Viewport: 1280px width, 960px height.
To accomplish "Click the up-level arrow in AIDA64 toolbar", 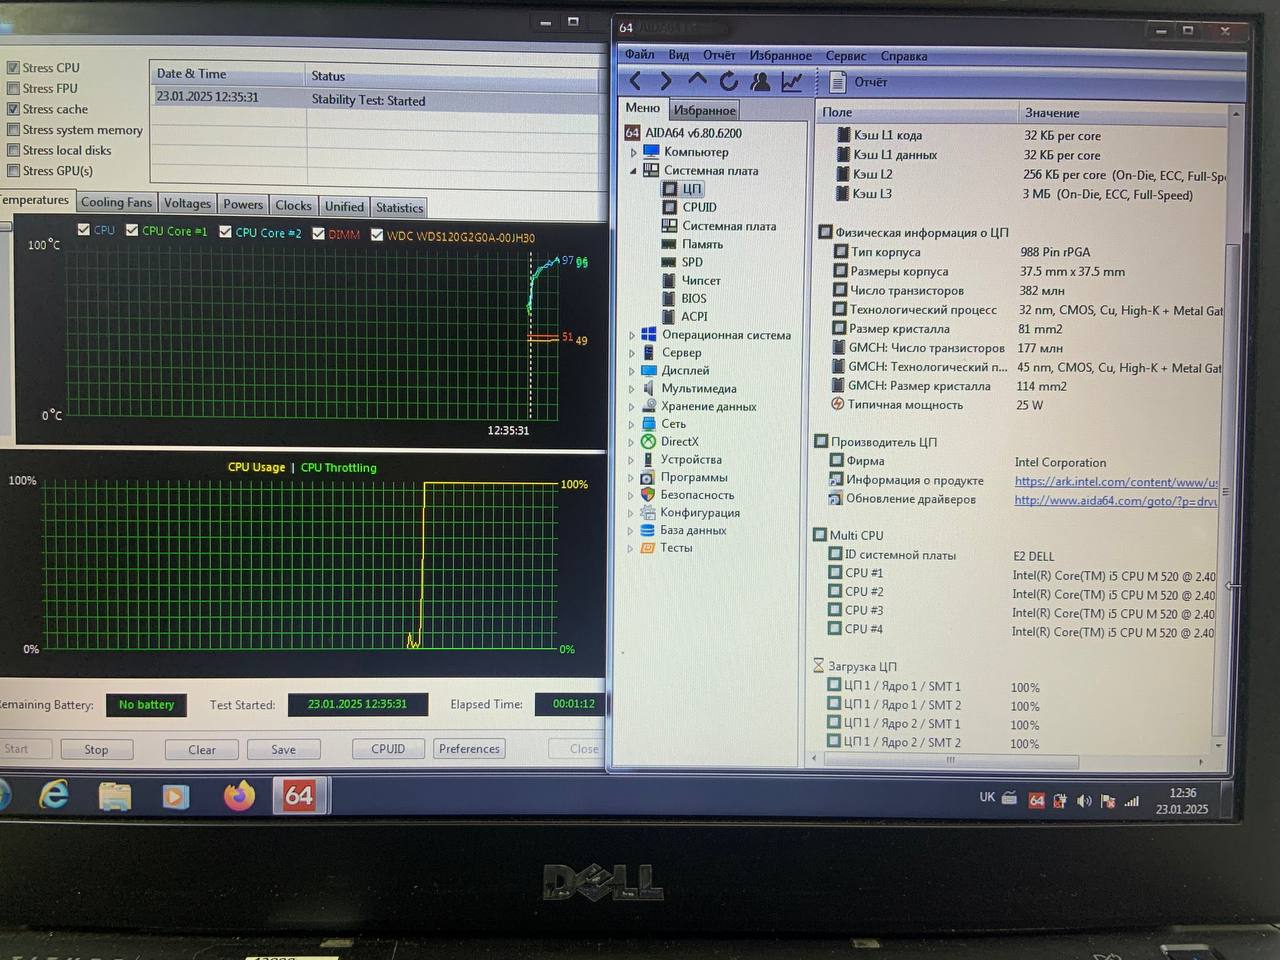I will [x=697, y=80].
